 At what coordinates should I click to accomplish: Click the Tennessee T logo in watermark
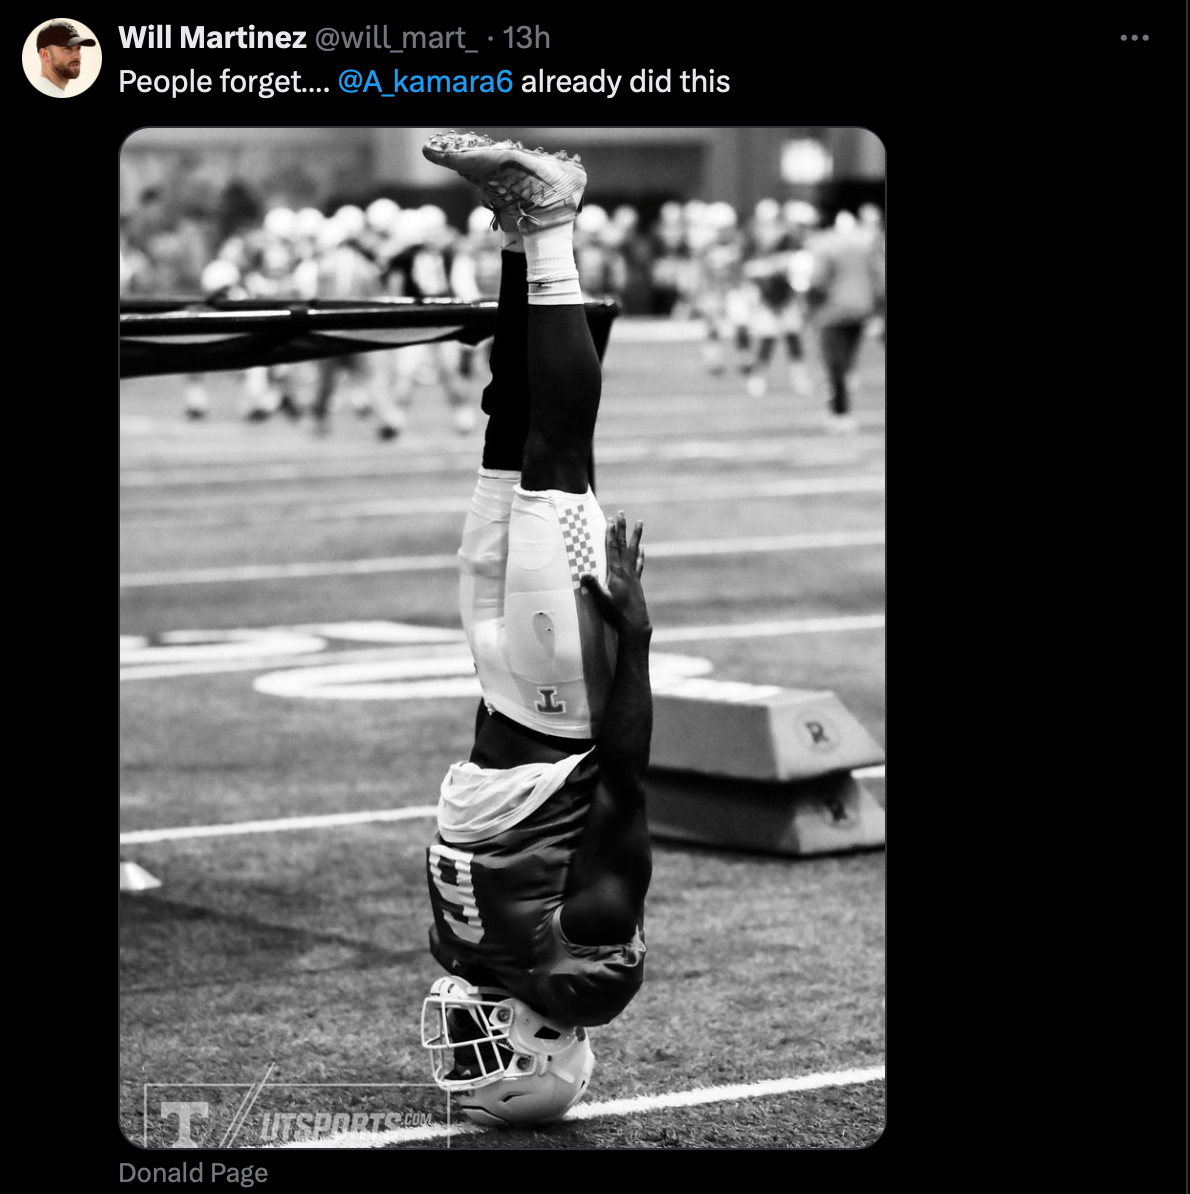point(185,1123)
